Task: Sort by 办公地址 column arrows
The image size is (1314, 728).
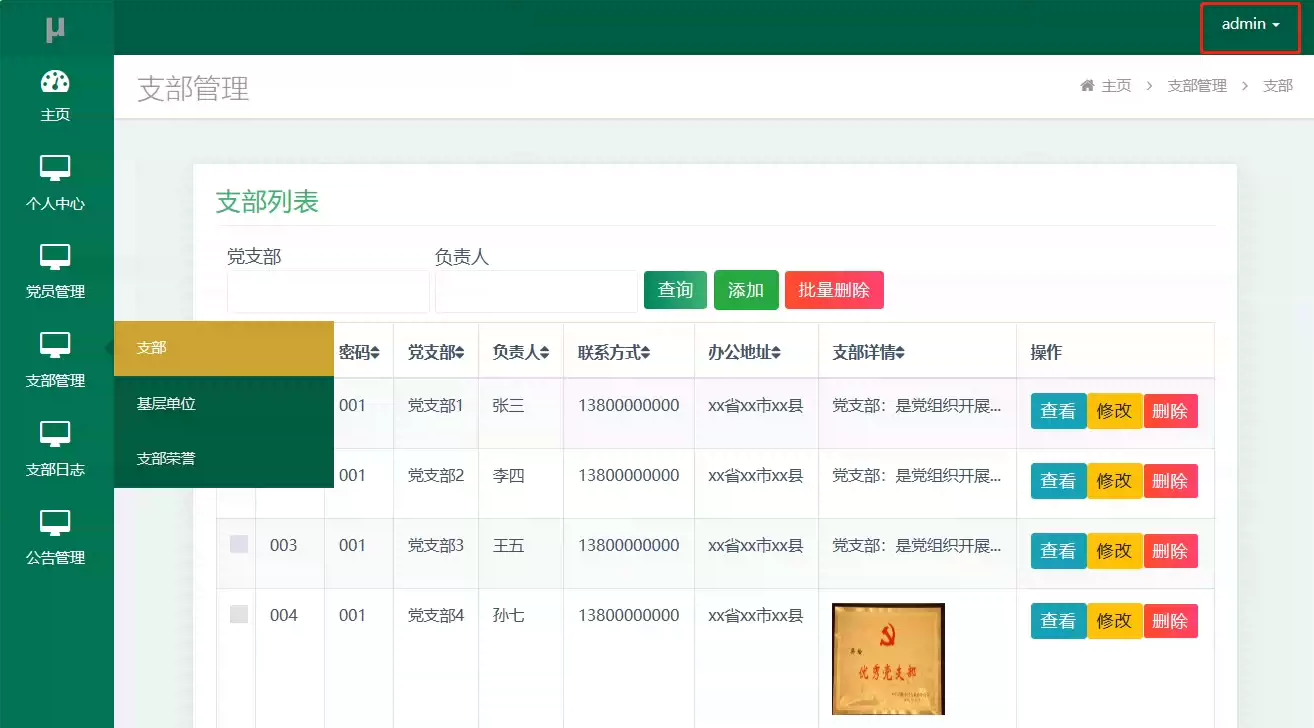Action: click(x=776, y=352)
